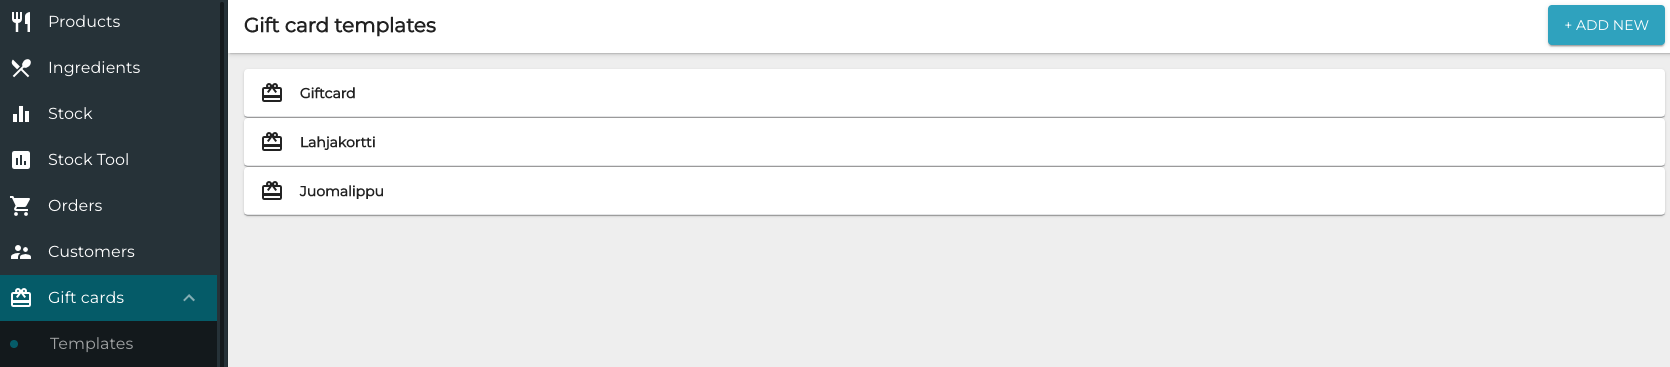This screenshot has width=1670, height=367.
Task: Click the Ingredients crossed utensils icon
Action: [21, 68]
